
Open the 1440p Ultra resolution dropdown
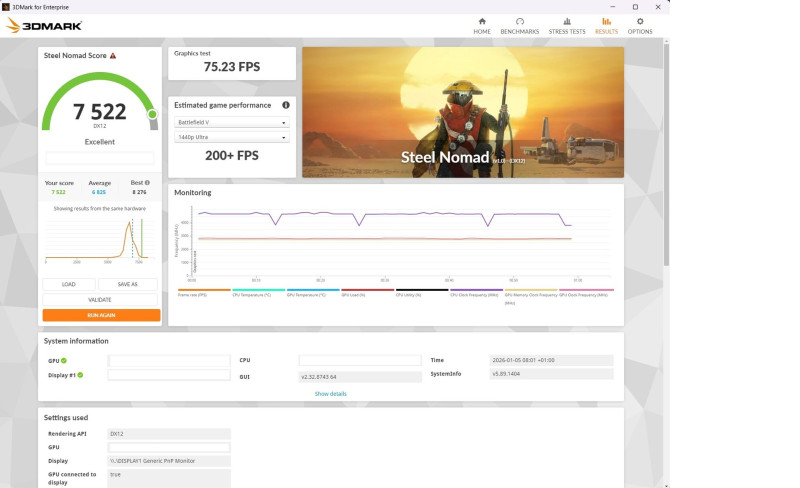click(x=232, y=137)
